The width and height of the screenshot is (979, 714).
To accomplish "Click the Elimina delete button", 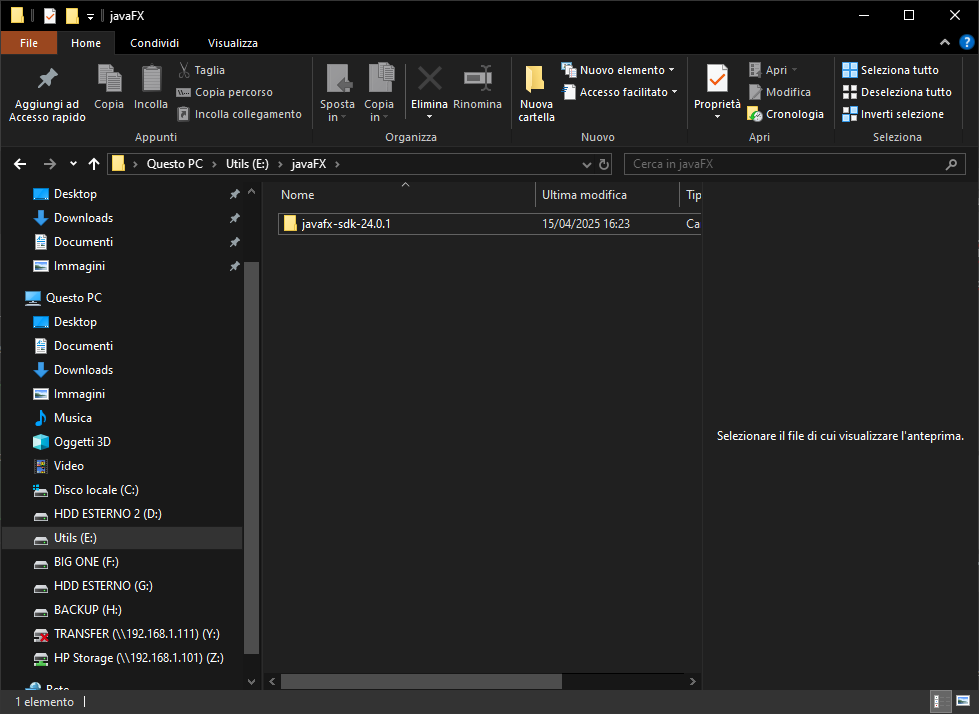I will click(429, 93).
